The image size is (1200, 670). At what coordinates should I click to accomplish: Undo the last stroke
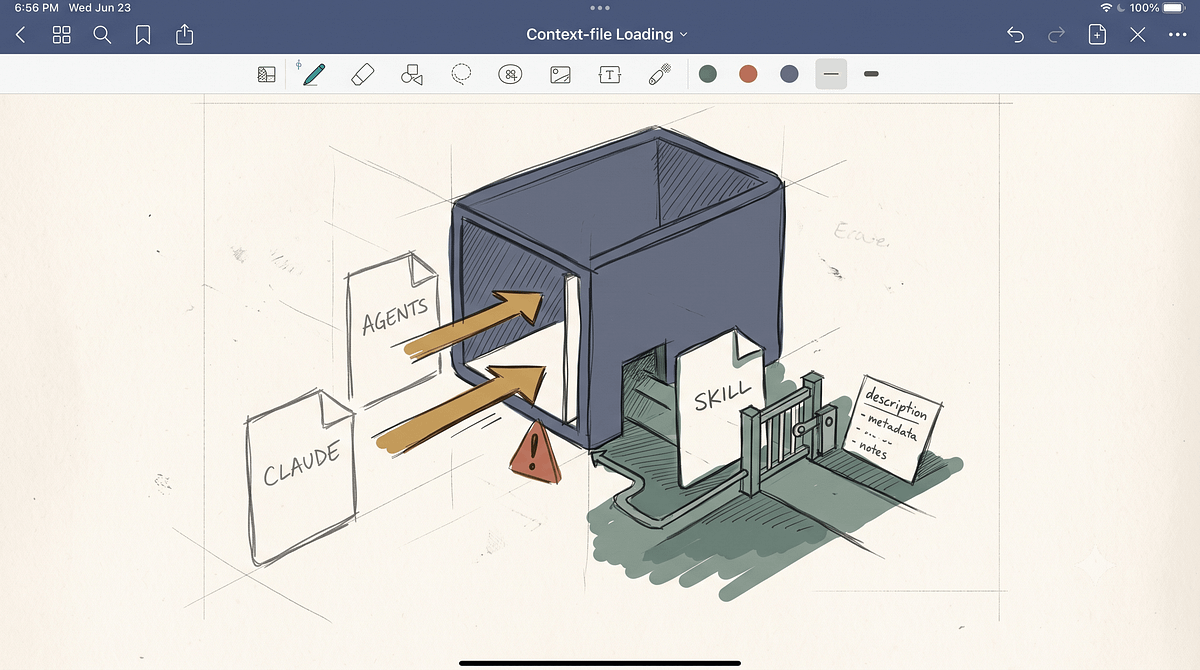pos(1015,35)
